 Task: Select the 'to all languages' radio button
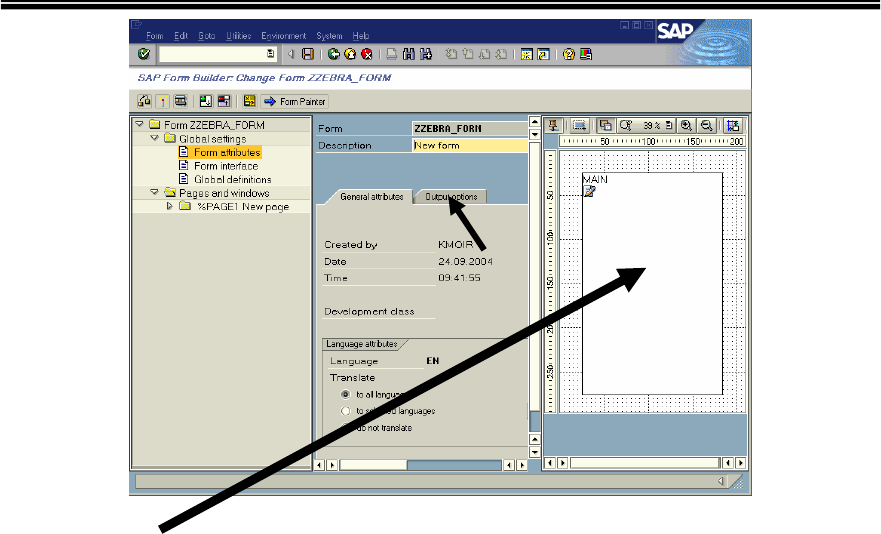click(346, 395)
